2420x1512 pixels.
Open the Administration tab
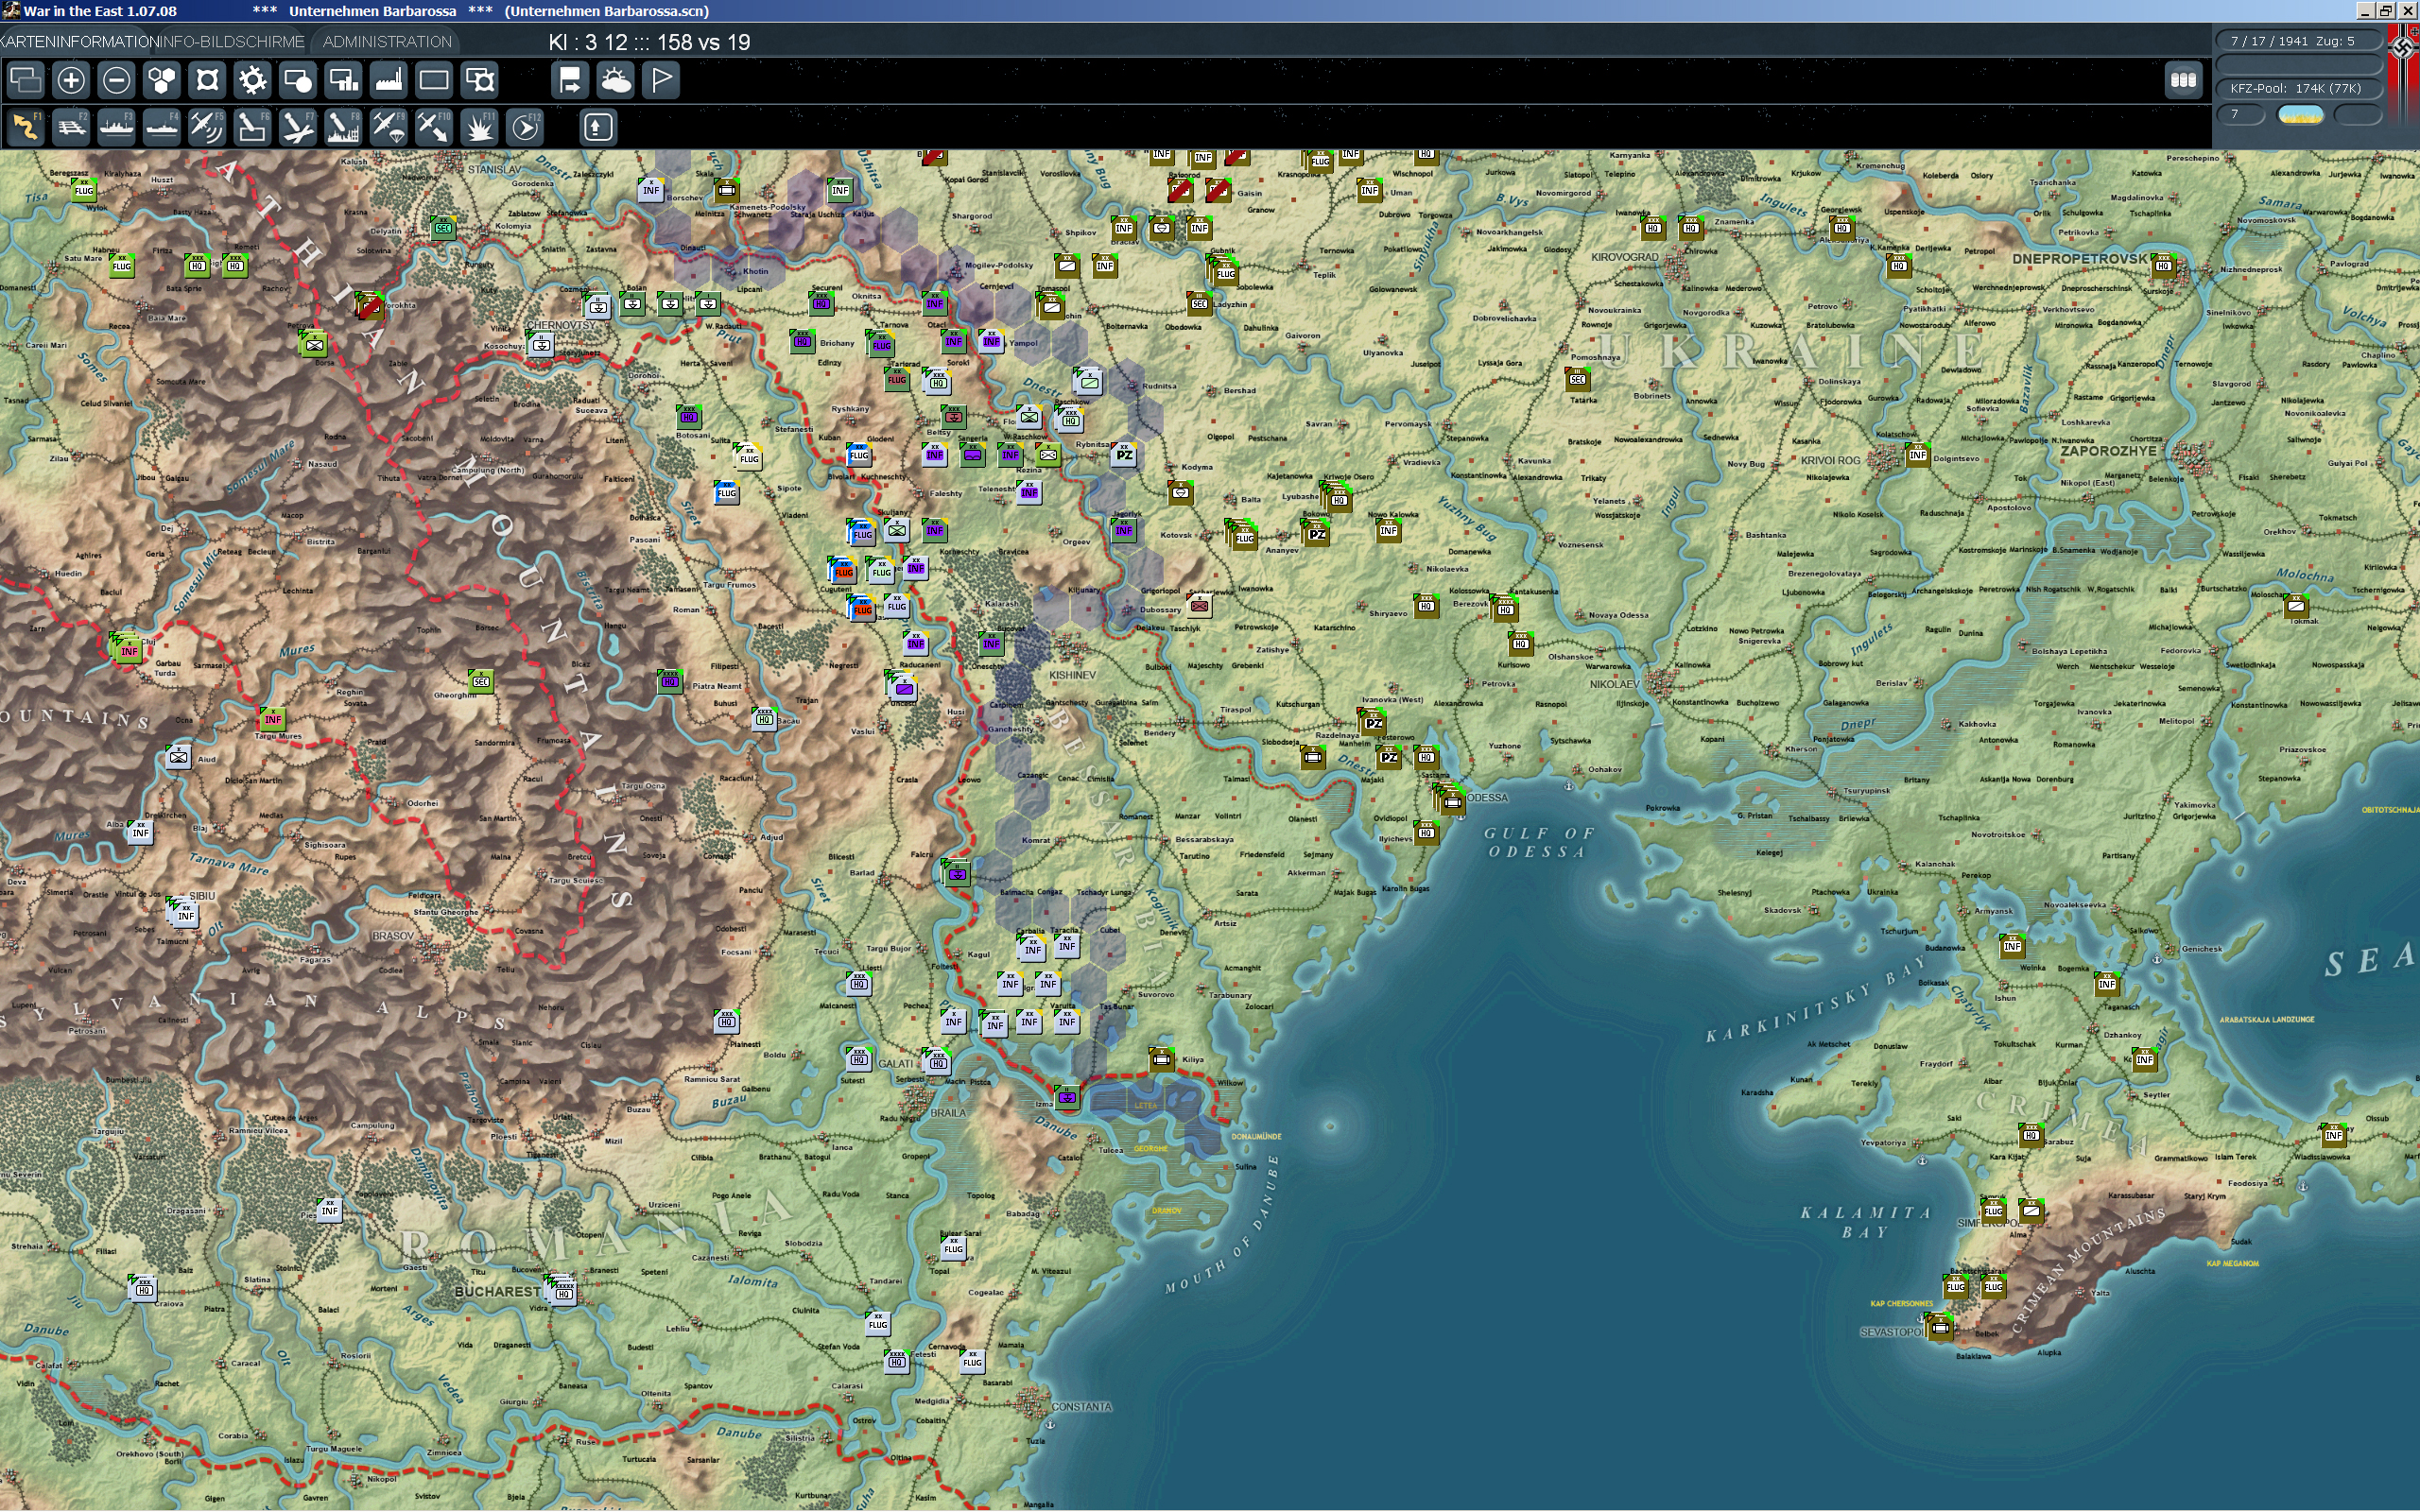click(387, 42)
